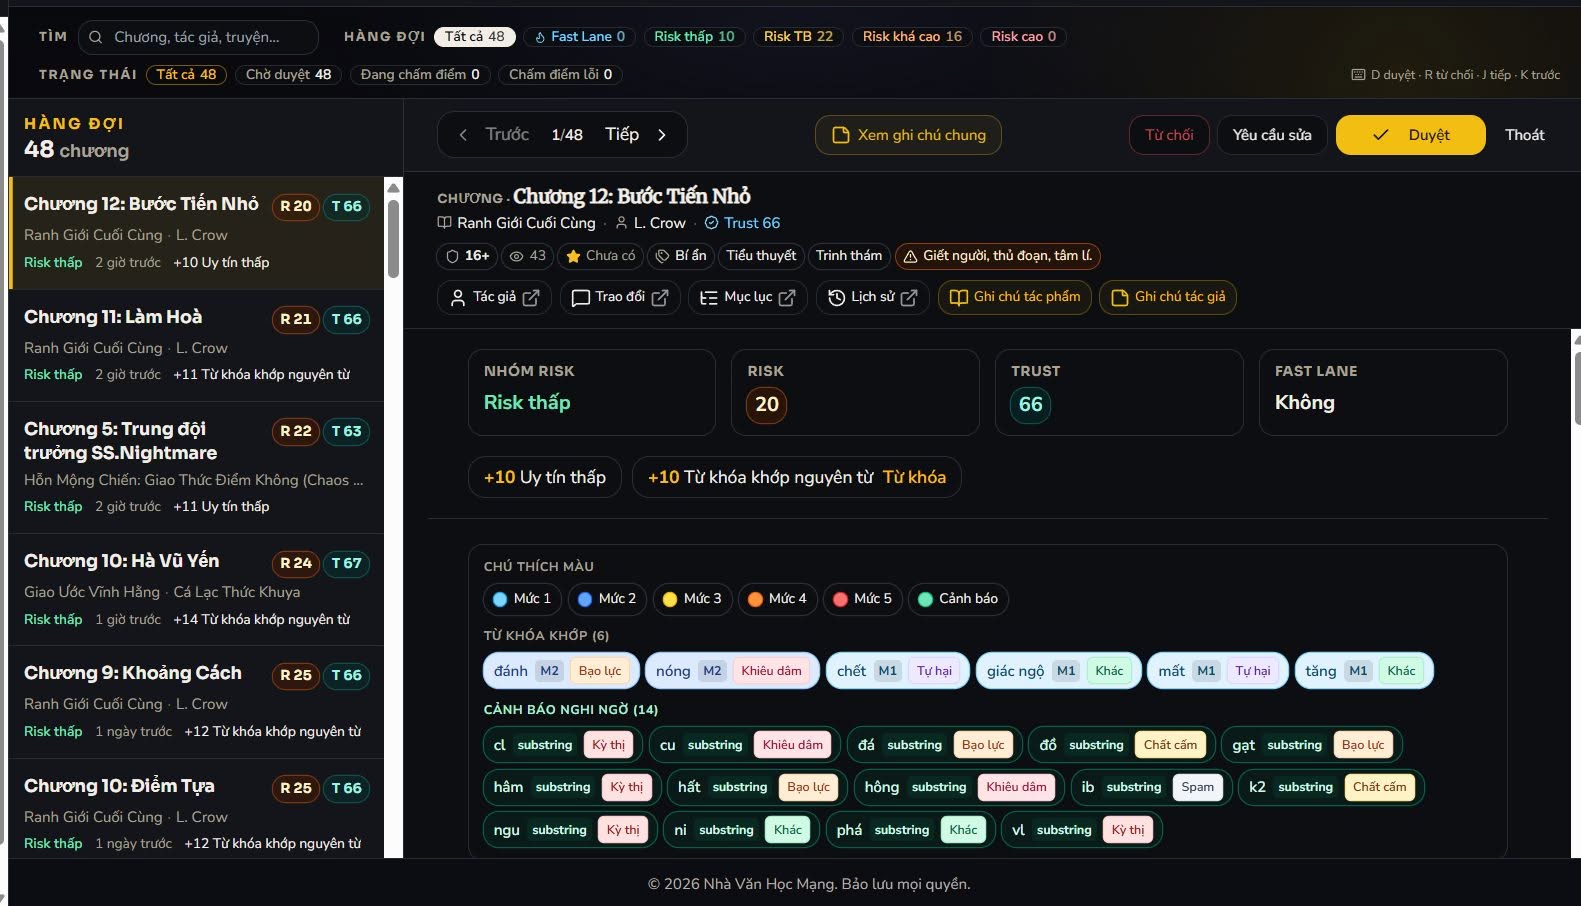Open the external link icon beside Trao đổi
The image size is (1581, 906).
click(660, 297)
